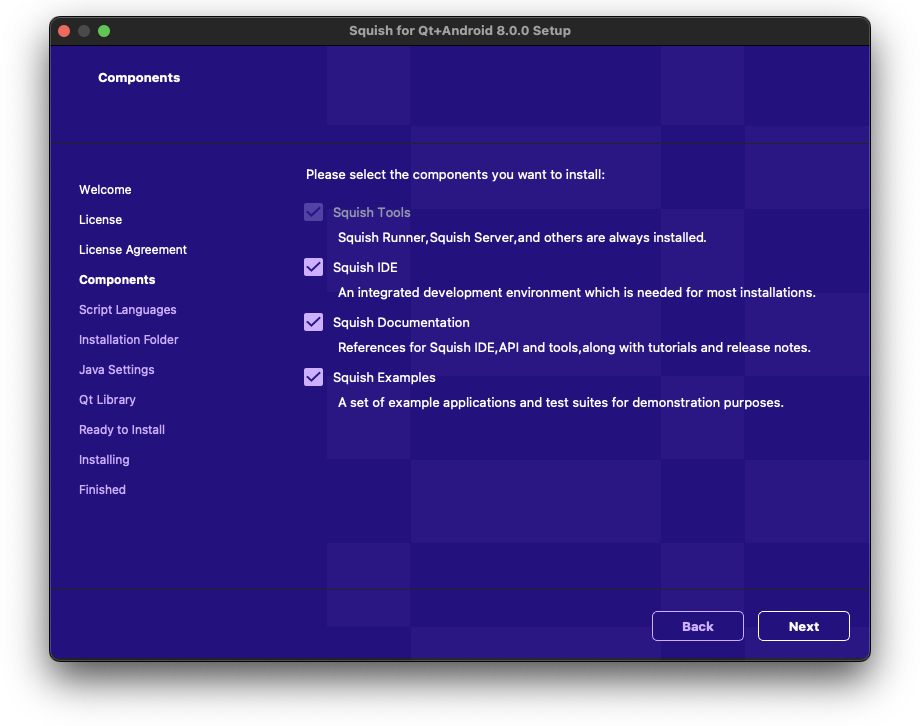Click the Next button
This screenshot has width=920, height=726.
click(x=803, y=626)
